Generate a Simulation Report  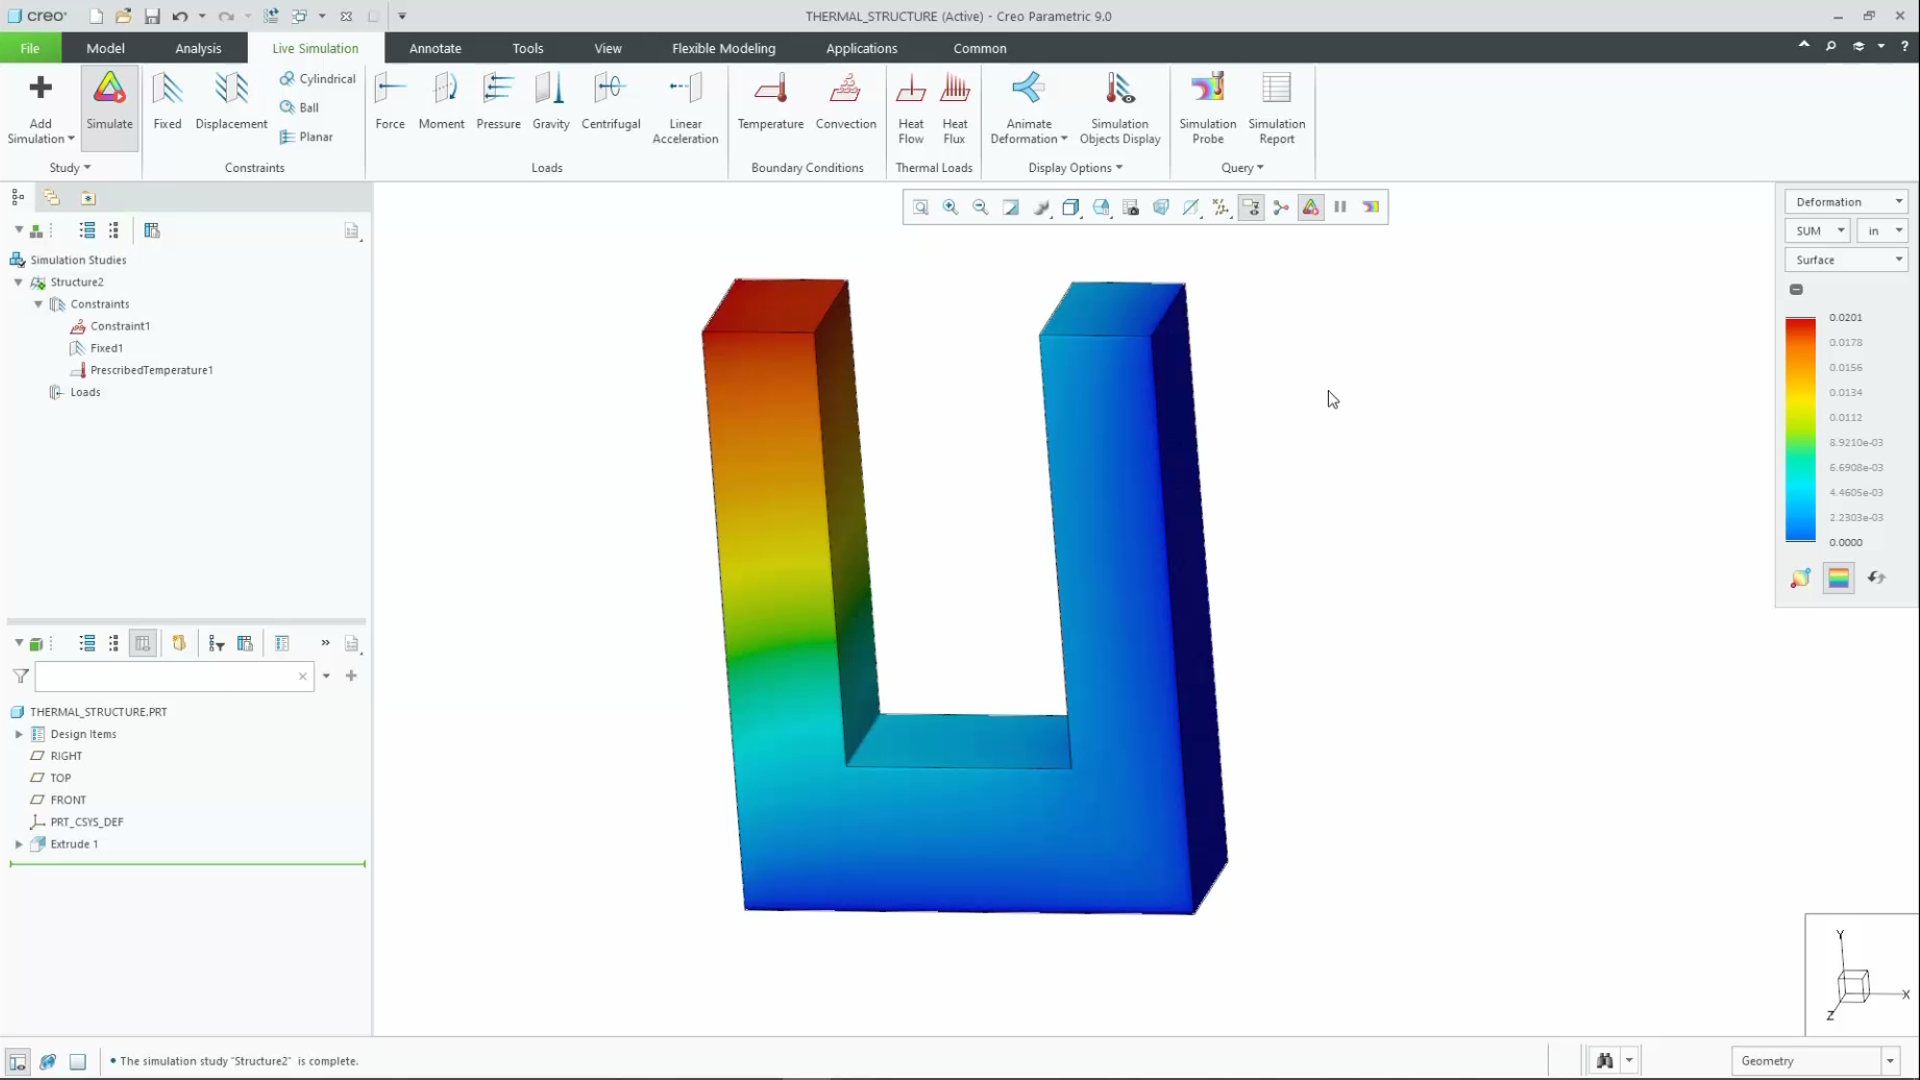point(1276,109)
